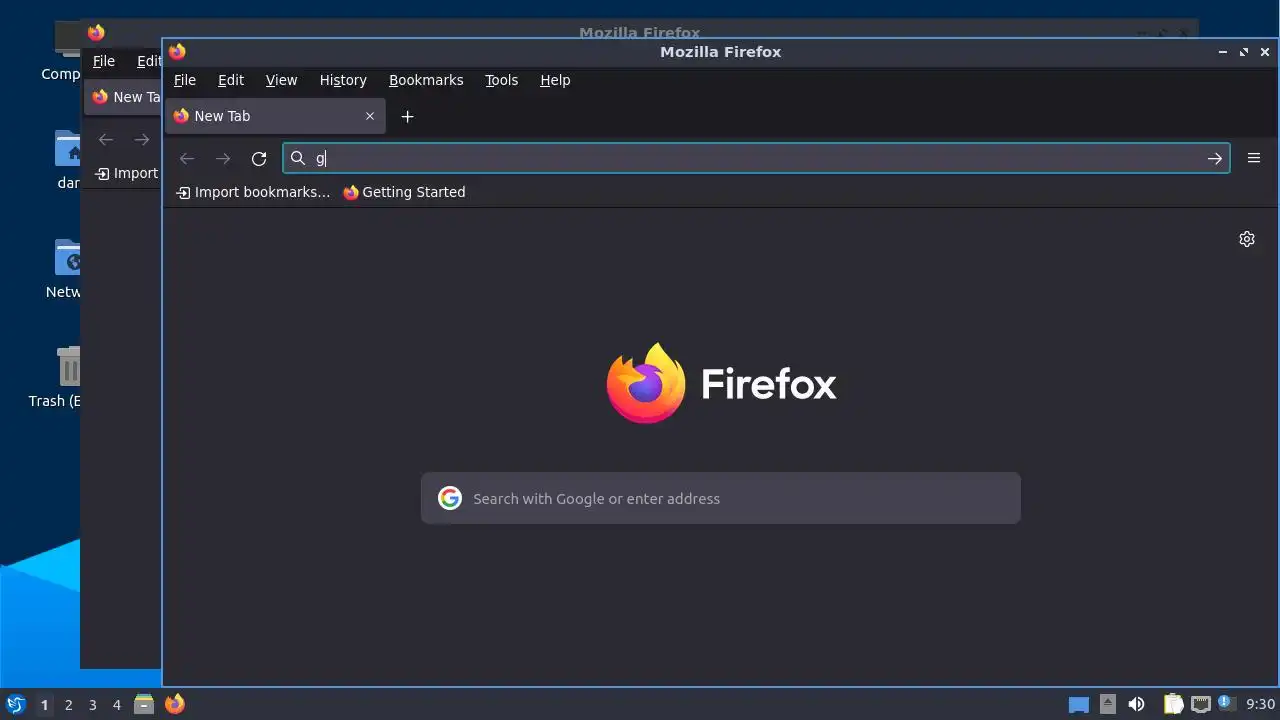
Task: Open new tab page settings gear
Action: [x=1247, y=239]
